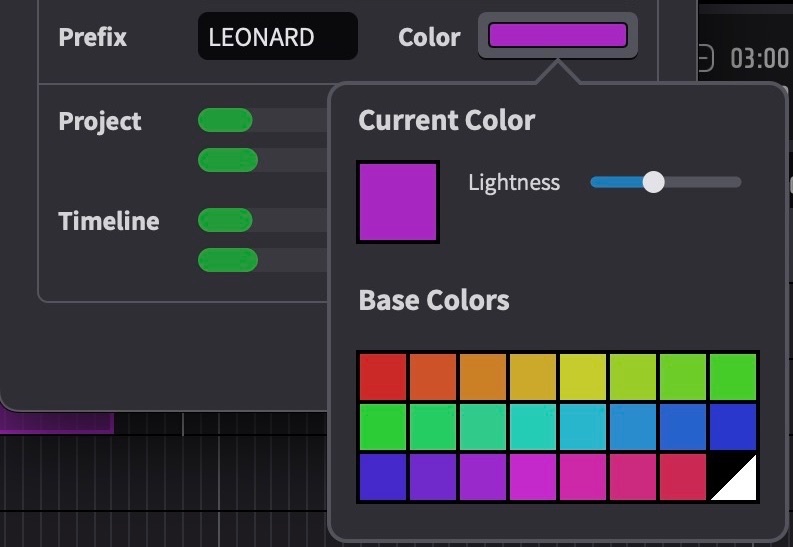Pick the sky blue base color swatch
793x547 pixels.
pos(583,427)
